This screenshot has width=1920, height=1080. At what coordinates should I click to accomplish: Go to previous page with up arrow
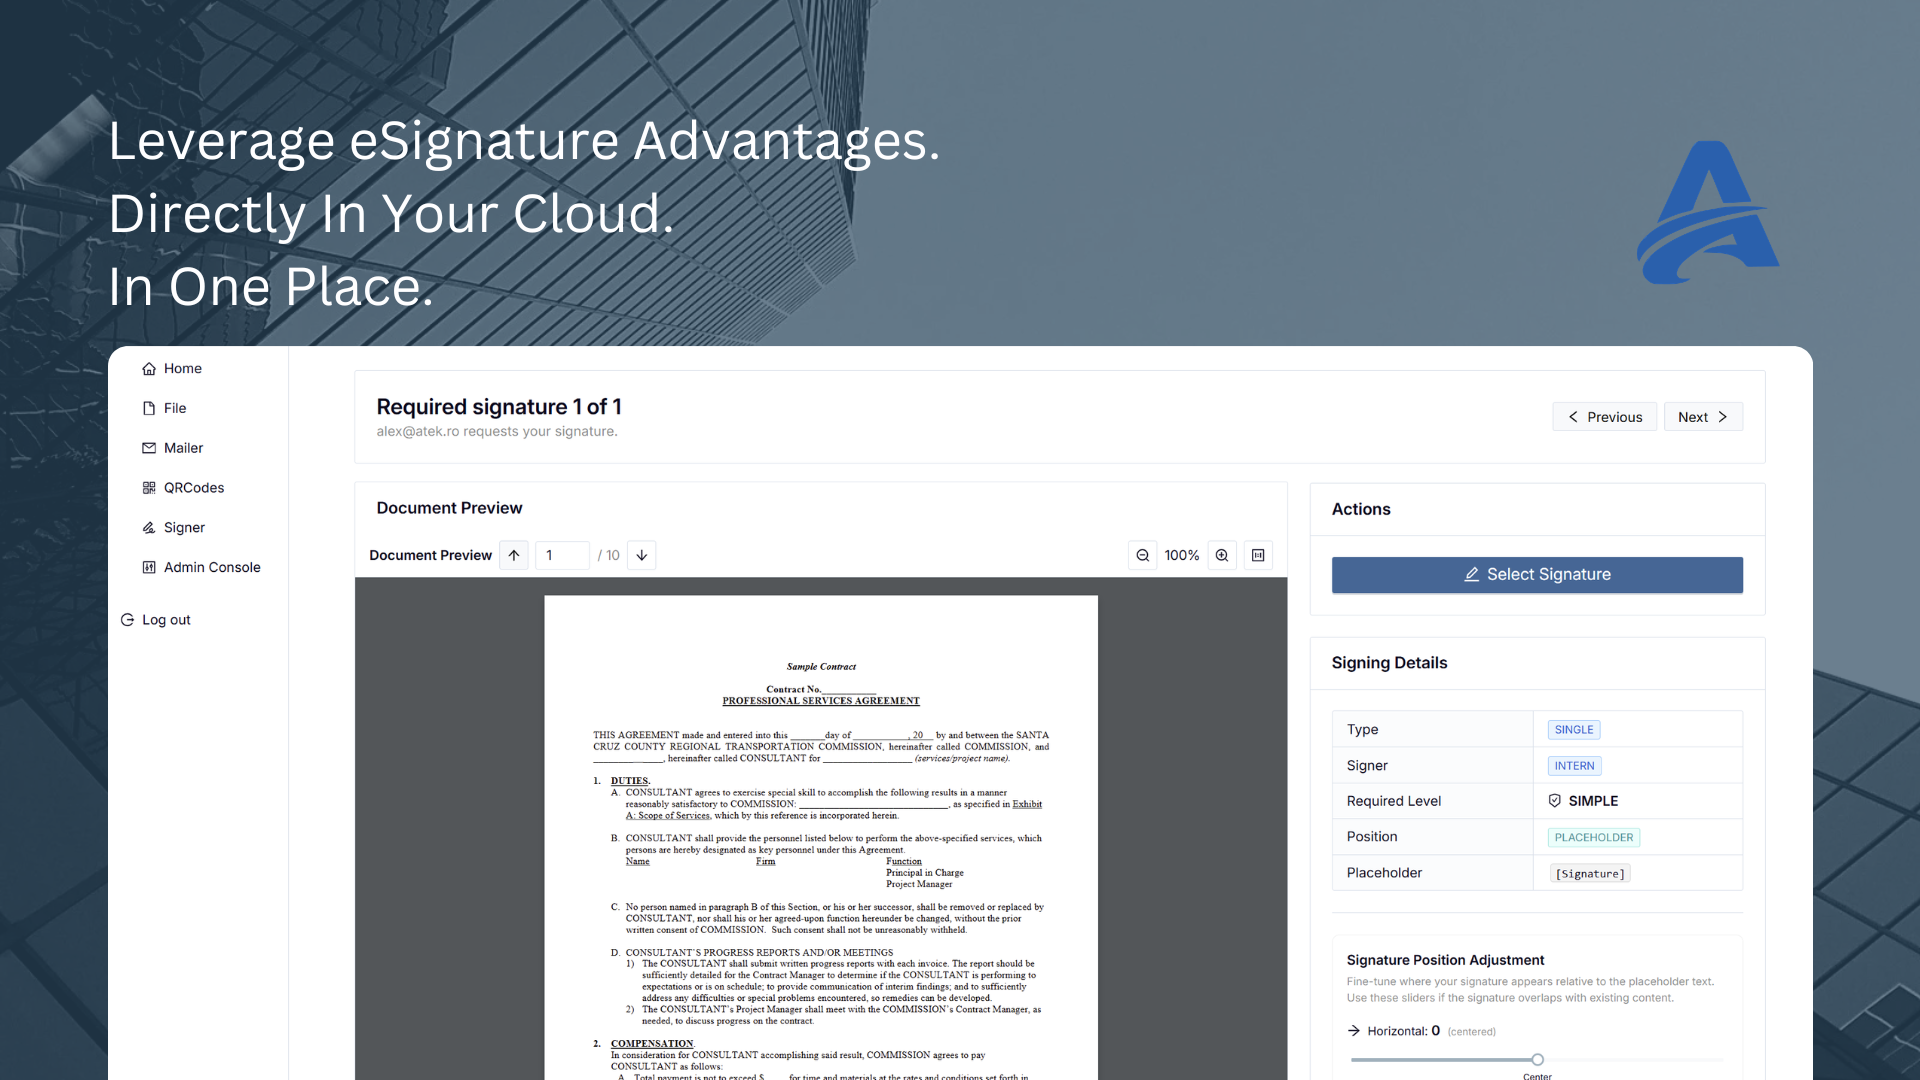pyautogui.click(x=514, y=555)
